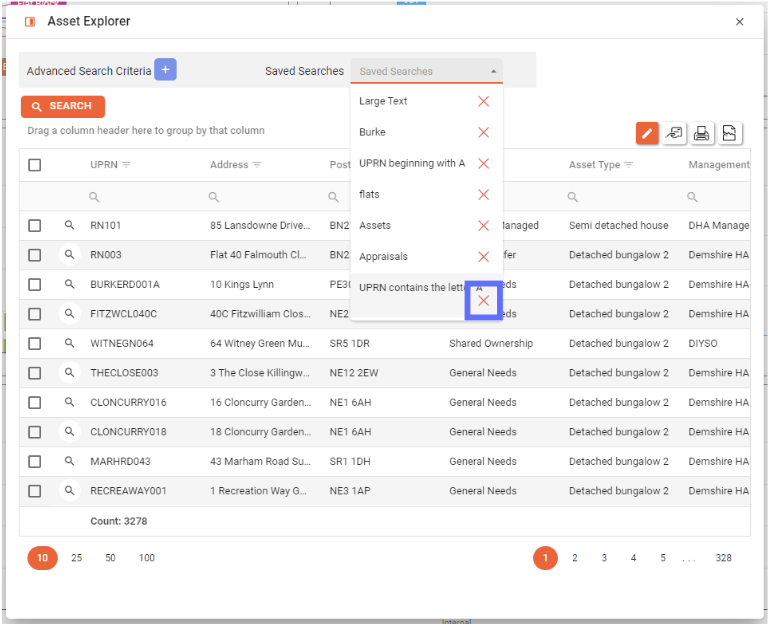Image resolution: width=770 pixels, height=624 pixels.
Task: Click the orange pencil edit icon
Action: (x=647, y=133)
